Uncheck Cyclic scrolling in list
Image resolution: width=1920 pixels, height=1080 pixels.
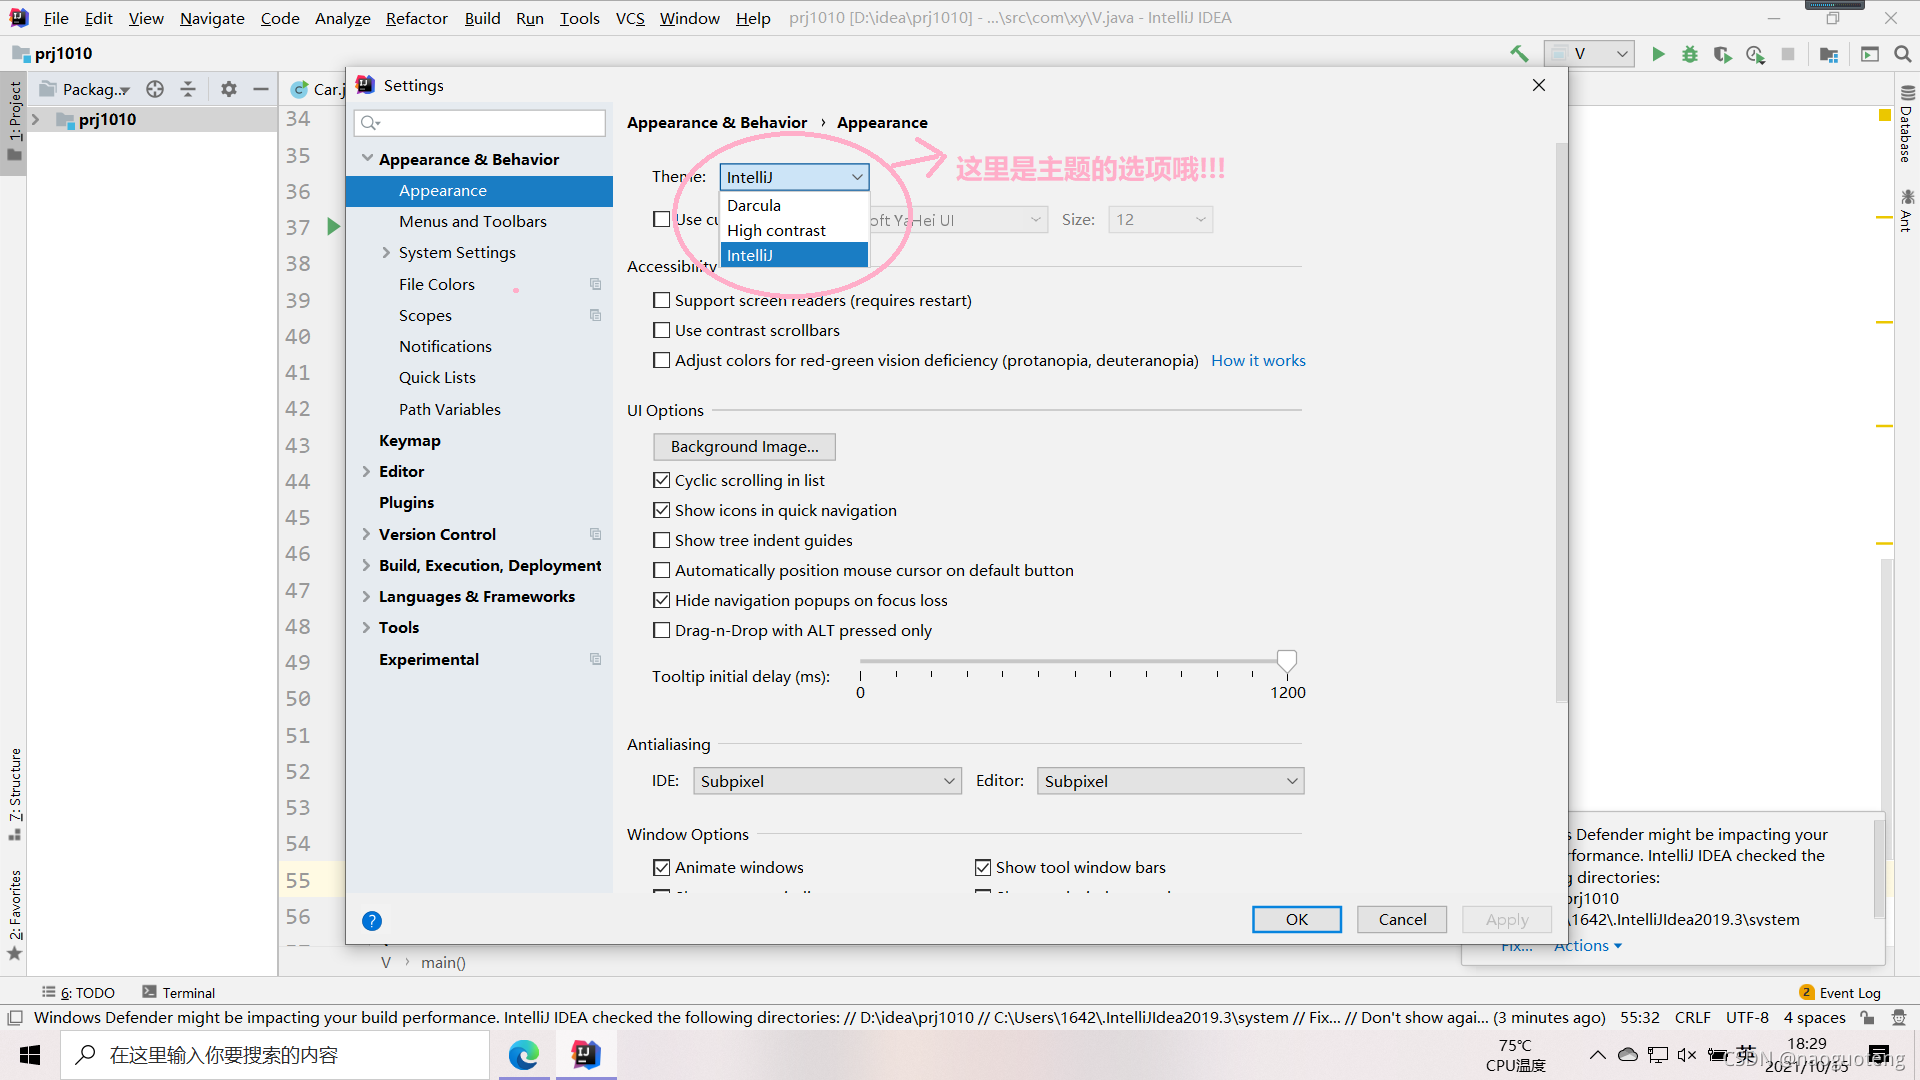[661, 480]
